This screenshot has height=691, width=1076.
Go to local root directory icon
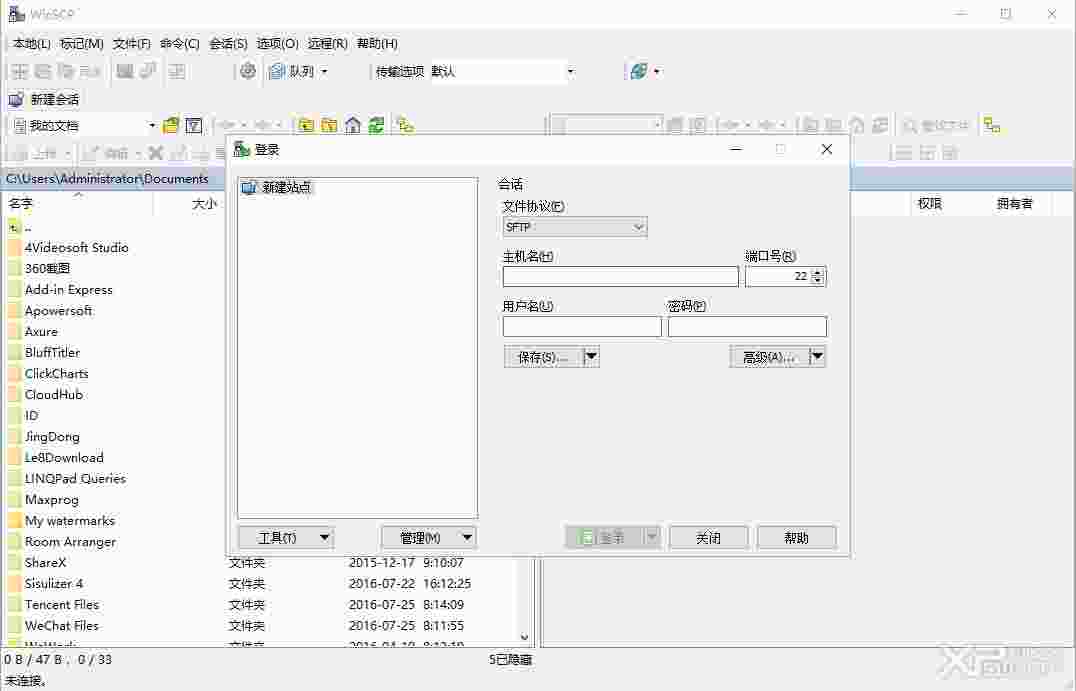(329, 126)
